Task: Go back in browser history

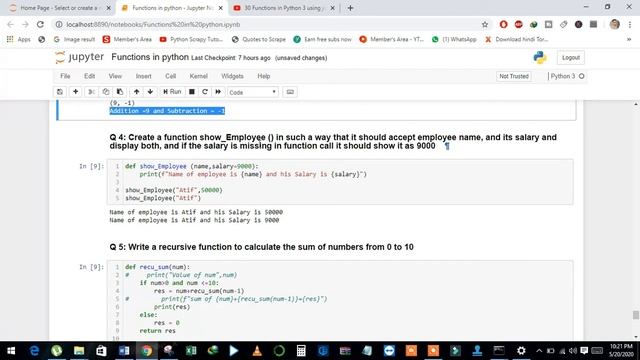Action: tap(11, 24)
